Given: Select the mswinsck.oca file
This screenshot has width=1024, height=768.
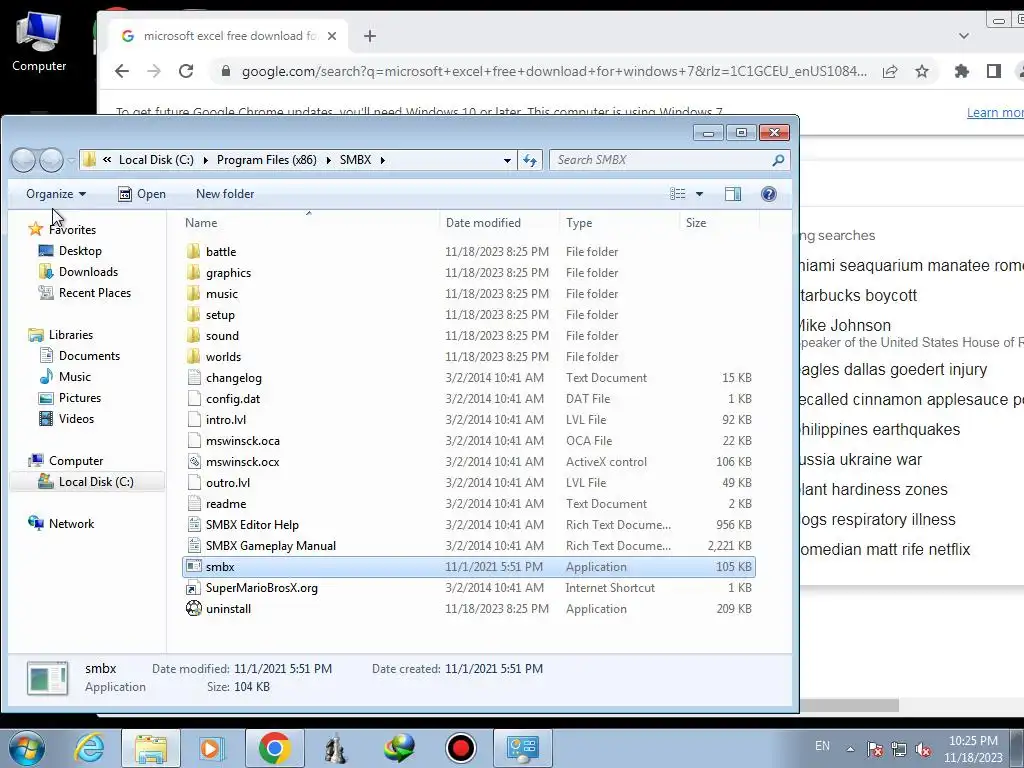Looking at the screenshot, I should (242, 441).
